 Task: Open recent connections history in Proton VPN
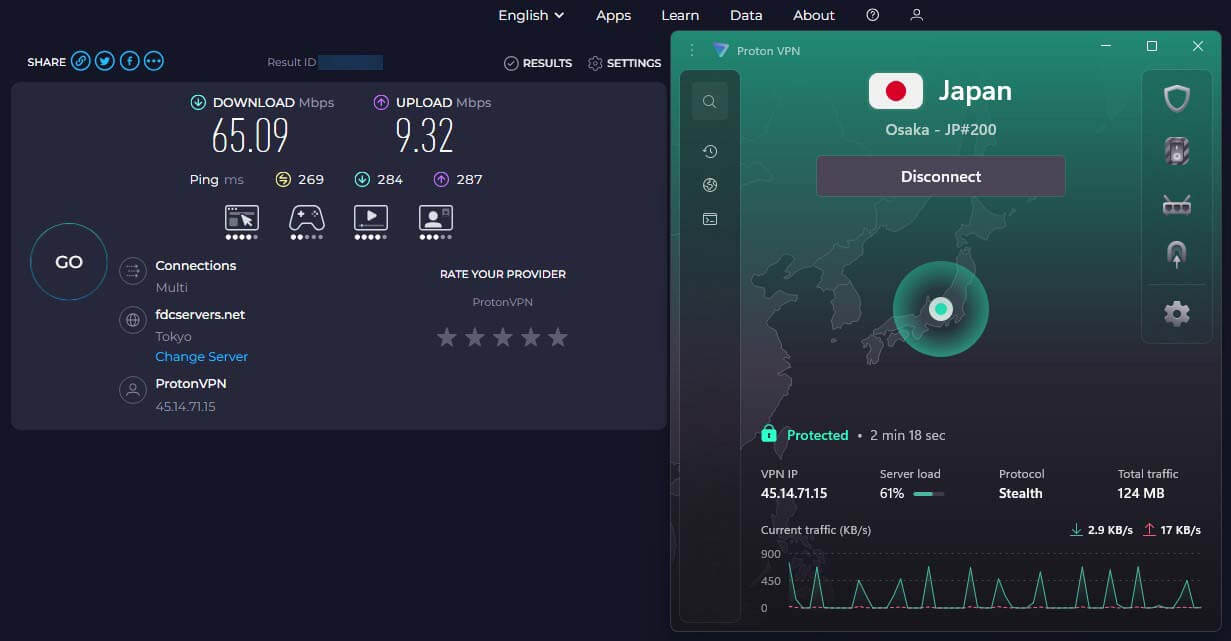coord(710,151)
